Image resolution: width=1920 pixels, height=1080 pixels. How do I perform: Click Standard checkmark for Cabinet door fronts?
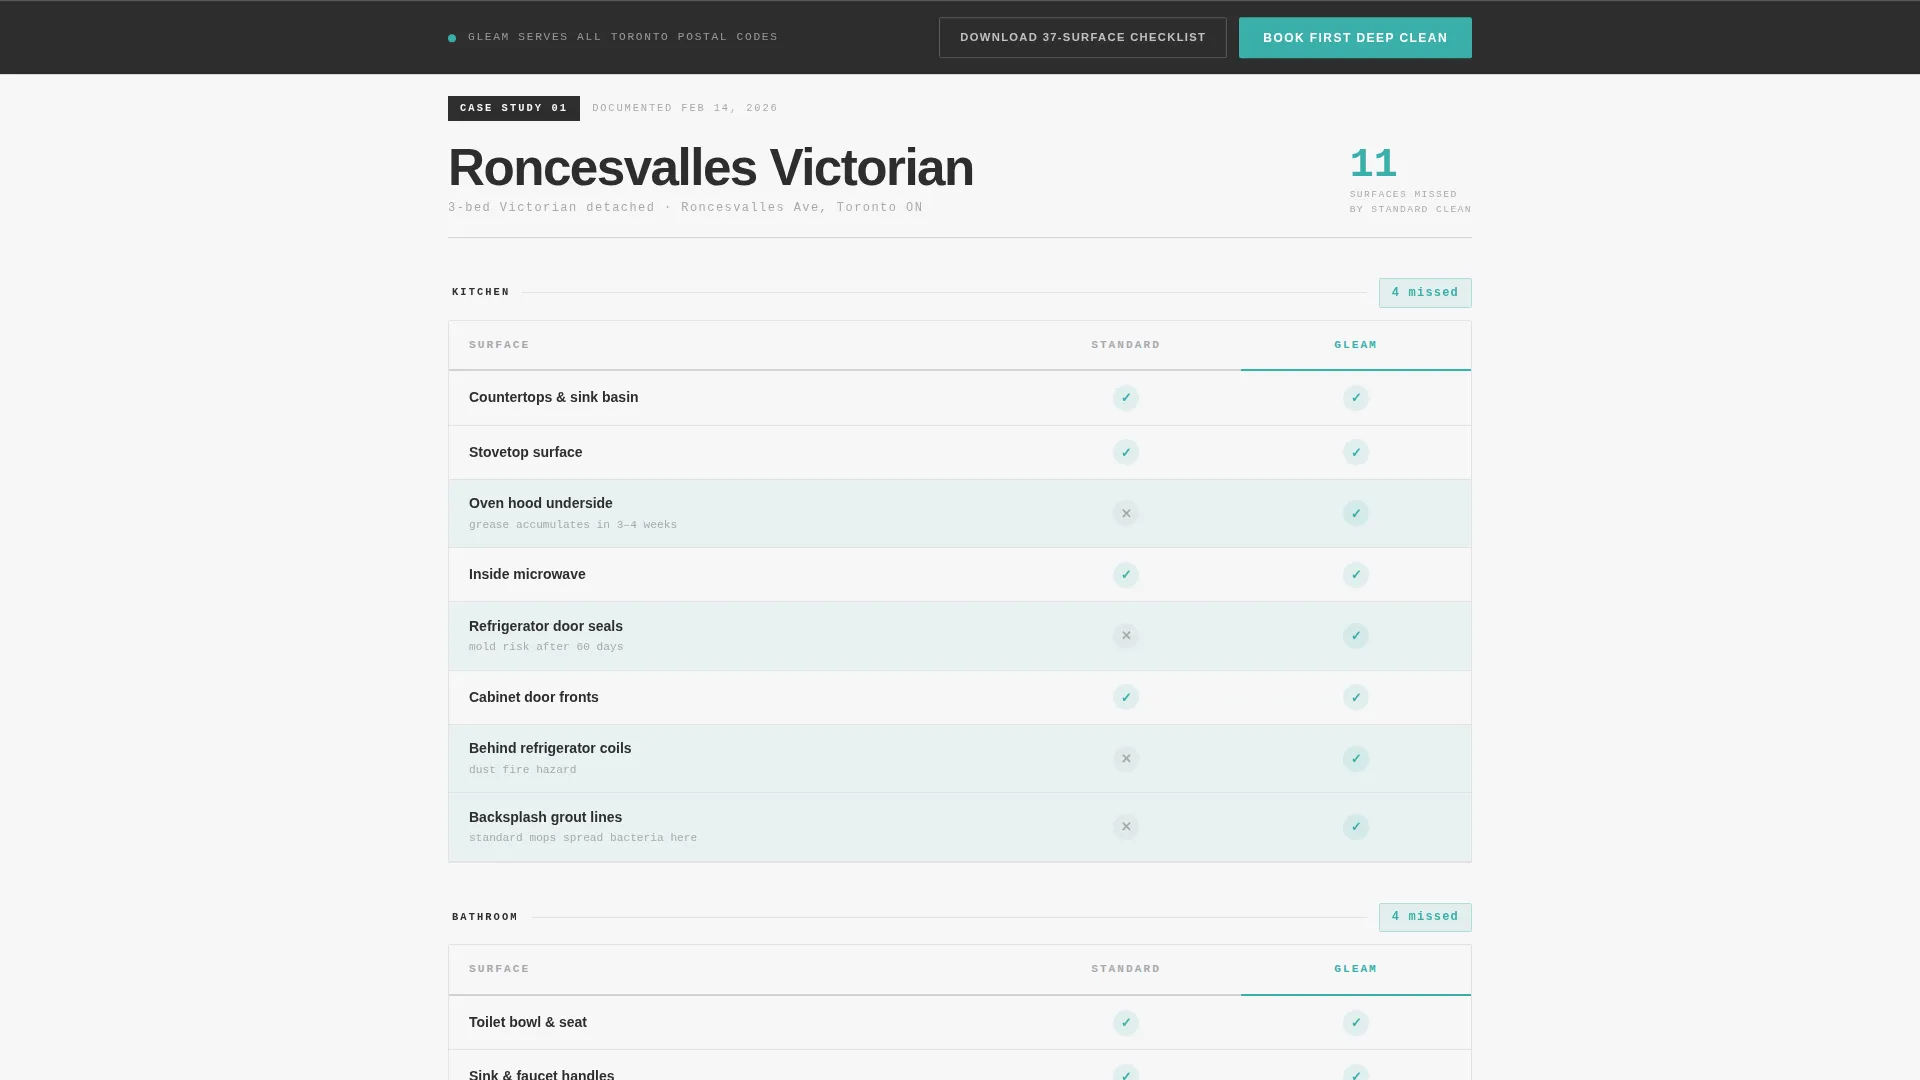[1126, 697]
